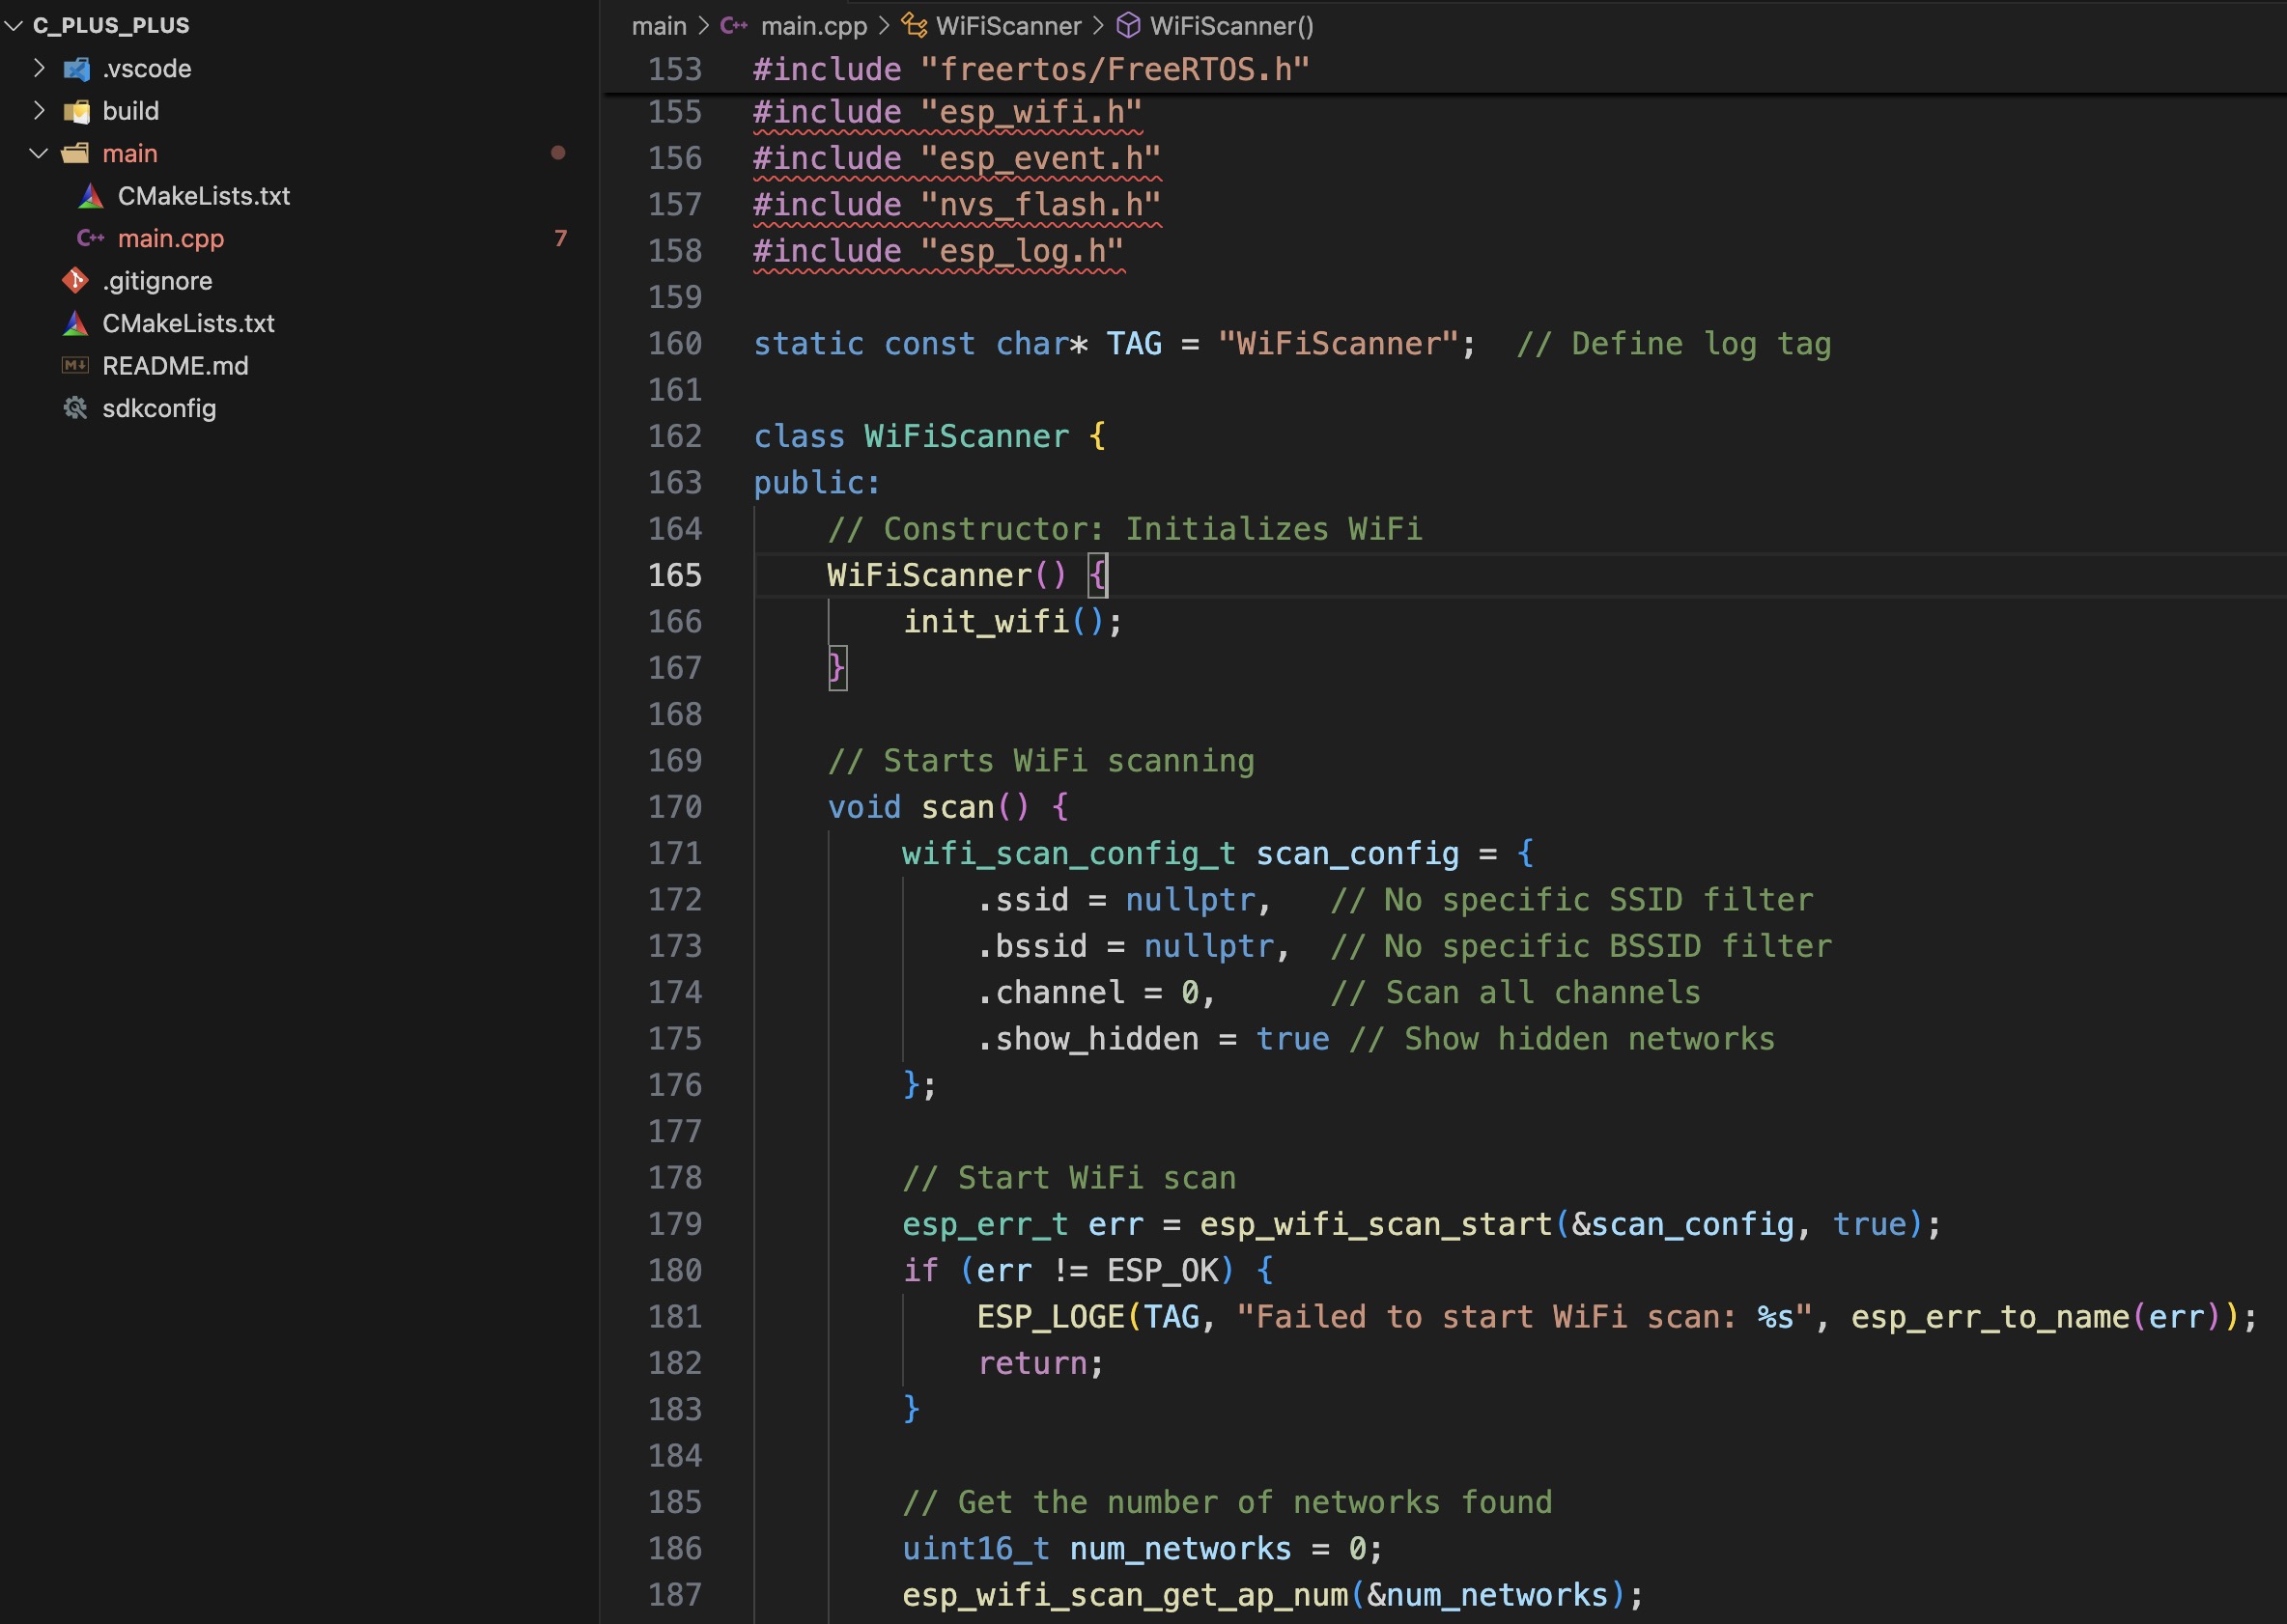Click the CMake icon of root CMakeLists.txt

pyautogui.click(x=76, y=323)
